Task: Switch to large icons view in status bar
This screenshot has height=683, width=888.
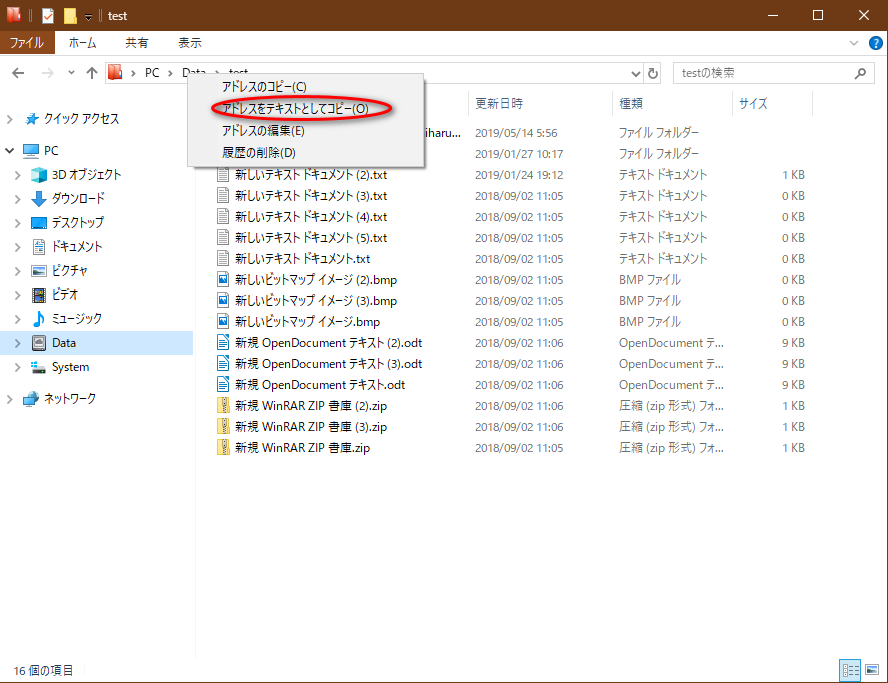Action: point(873,670)
